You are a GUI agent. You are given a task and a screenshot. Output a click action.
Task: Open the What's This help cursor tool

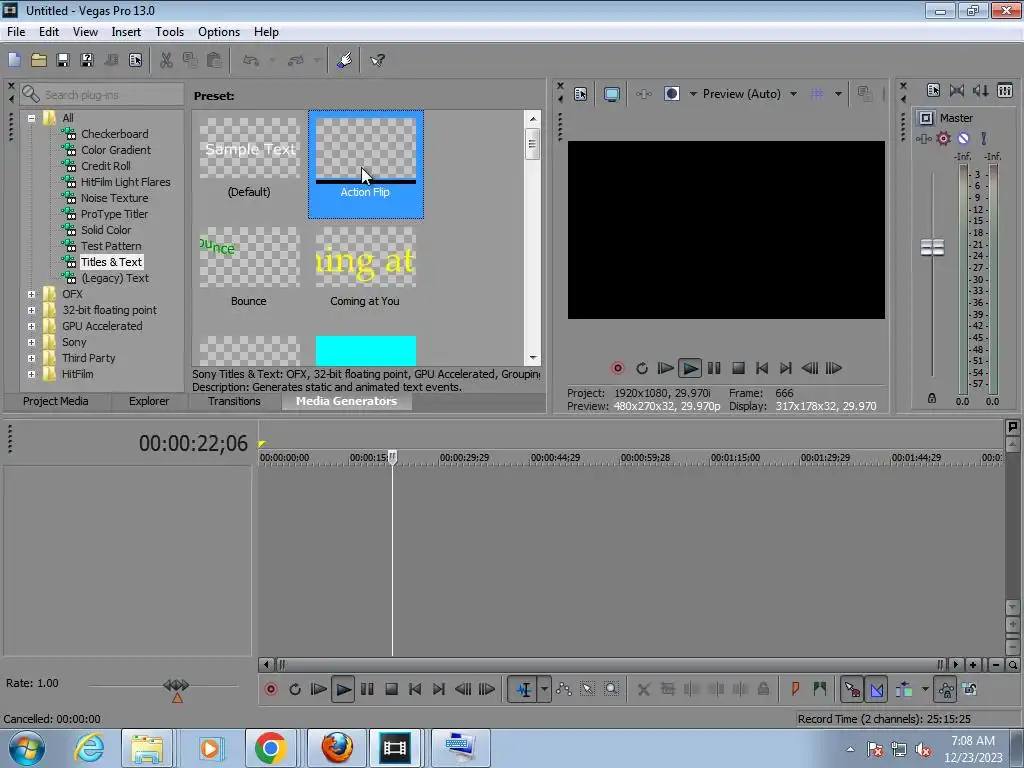click(x=377, y=60)
